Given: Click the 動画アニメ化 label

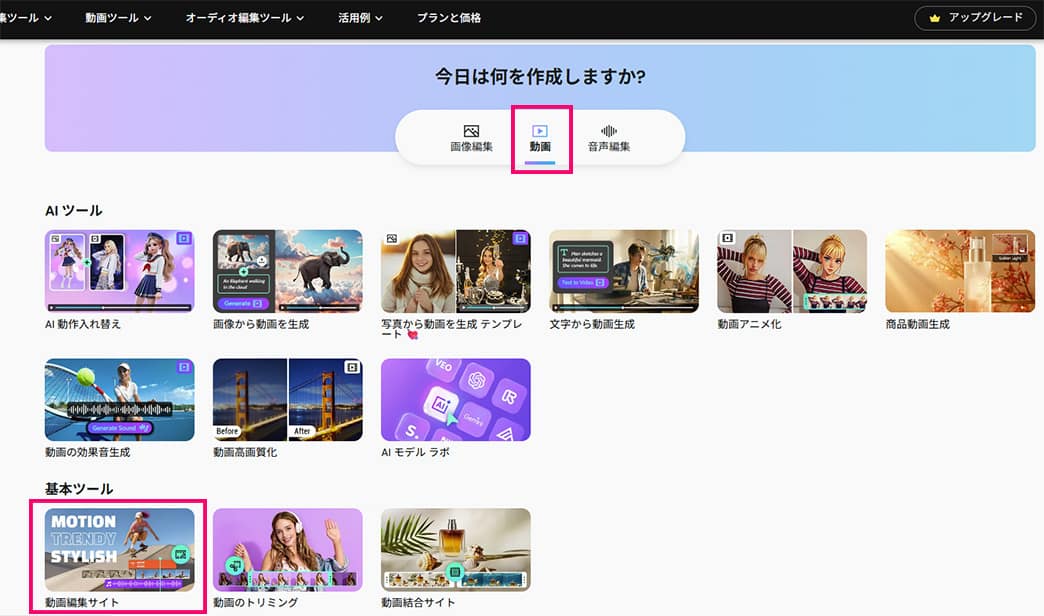Looking at the screenshot, I should pyautogui.click(x=749, y=324).
